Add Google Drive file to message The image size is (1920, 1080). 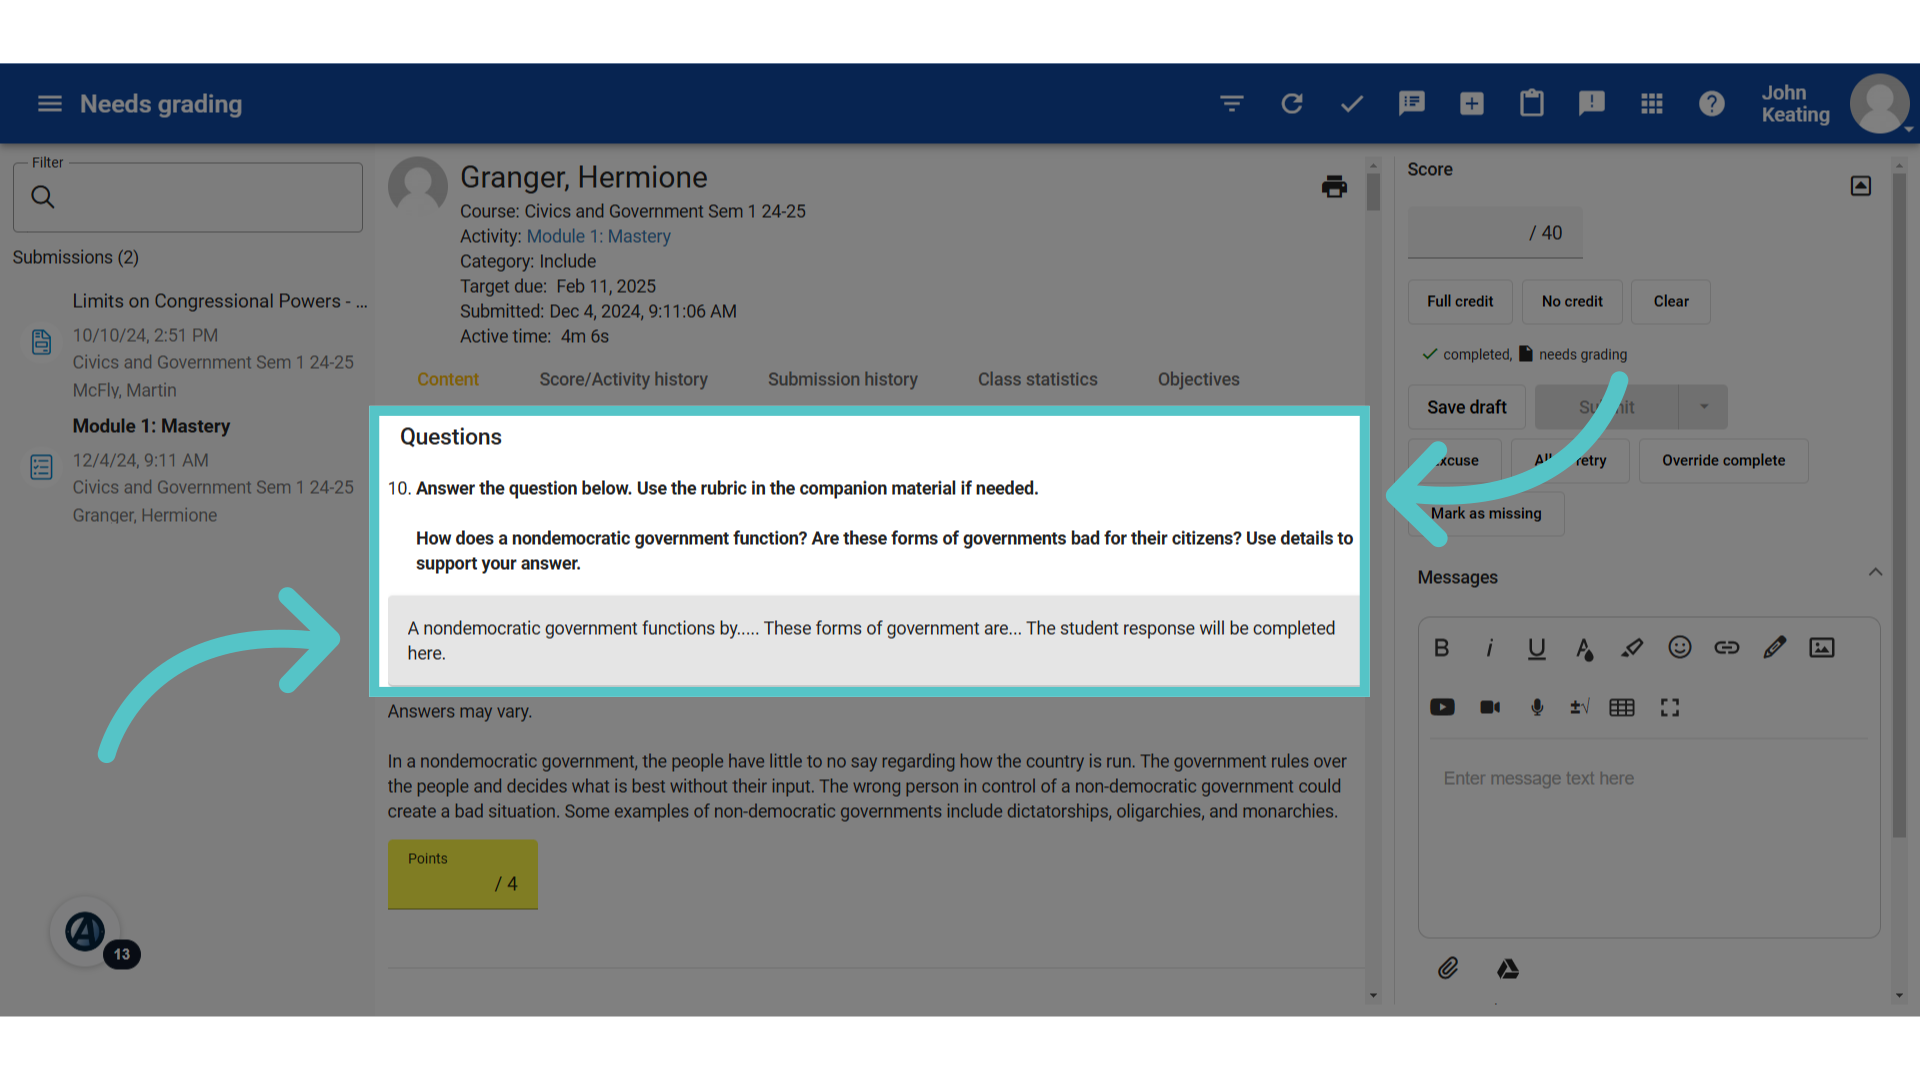point(1508,968)
